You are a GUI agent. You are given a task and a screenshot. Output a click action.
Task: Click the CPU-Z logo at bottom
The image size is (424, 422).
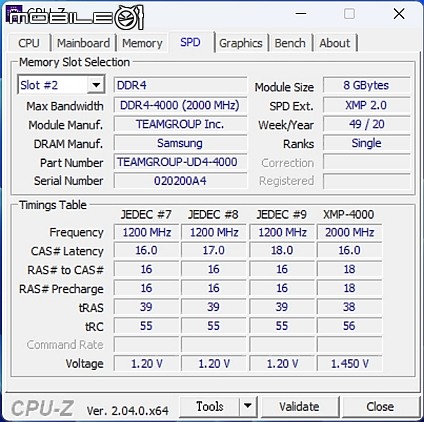tap(42, 408)
